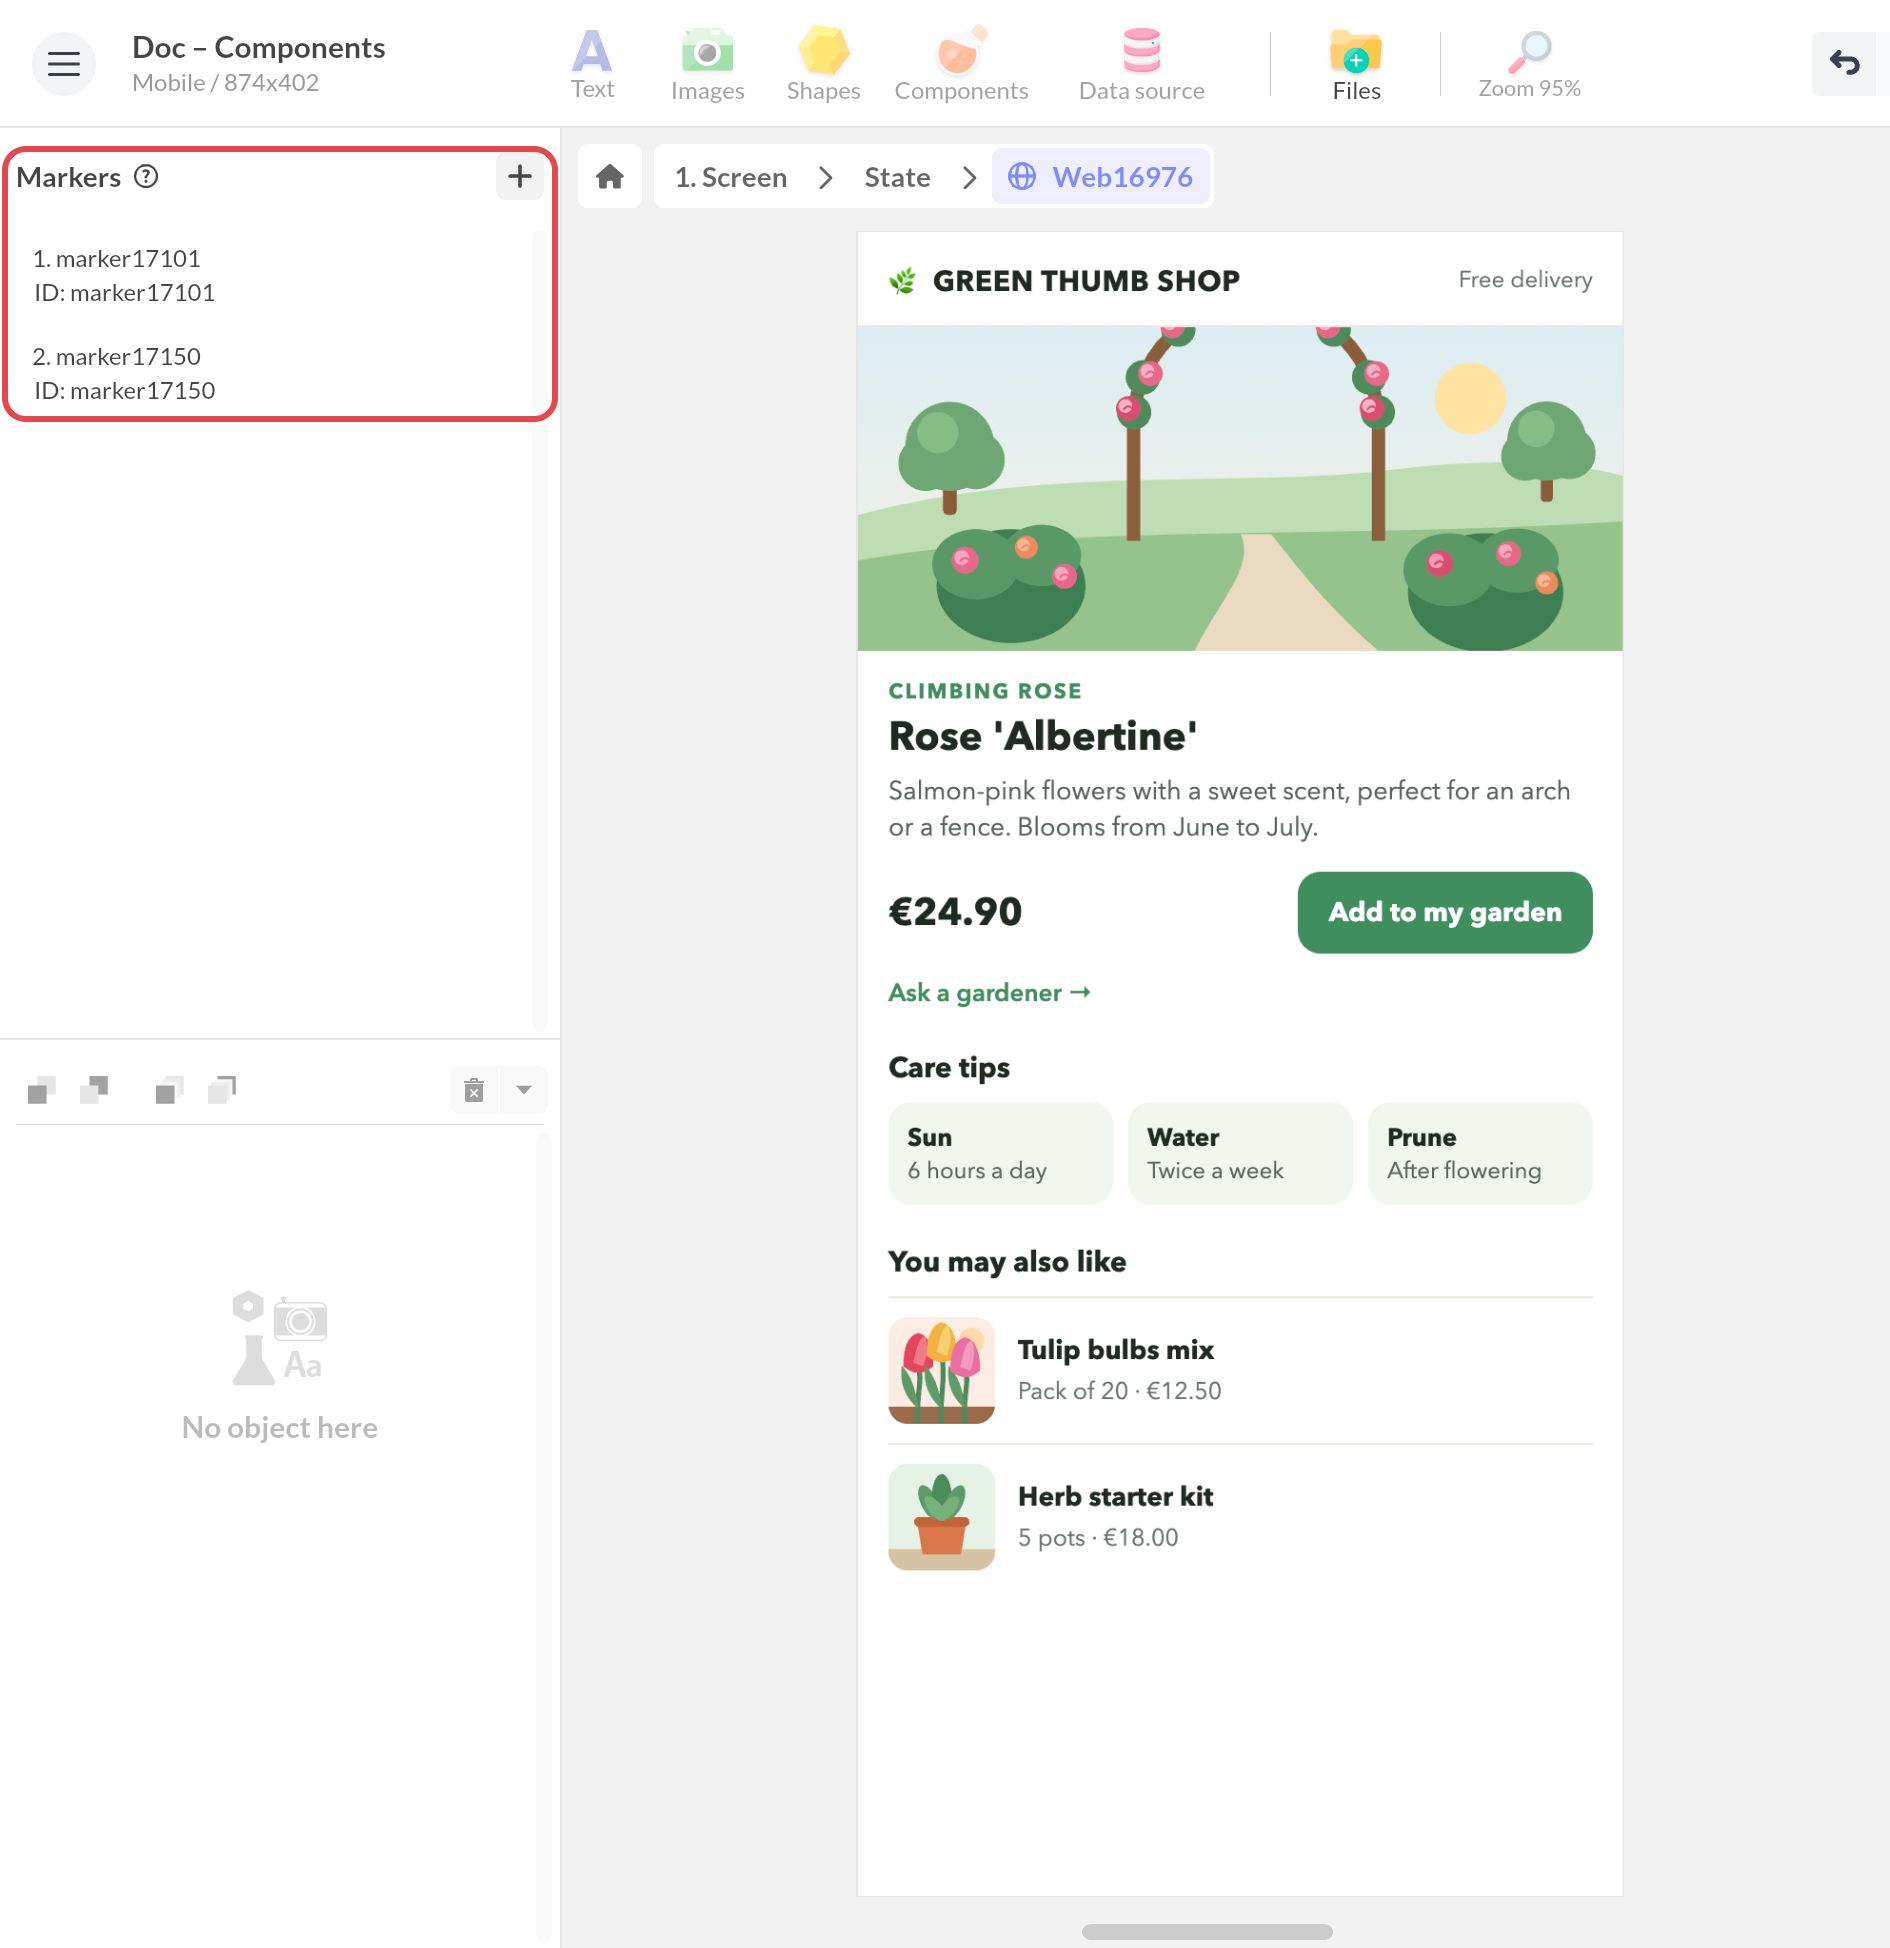Click the Tulip bulbs mix thumbnail

pos(941,1370)
